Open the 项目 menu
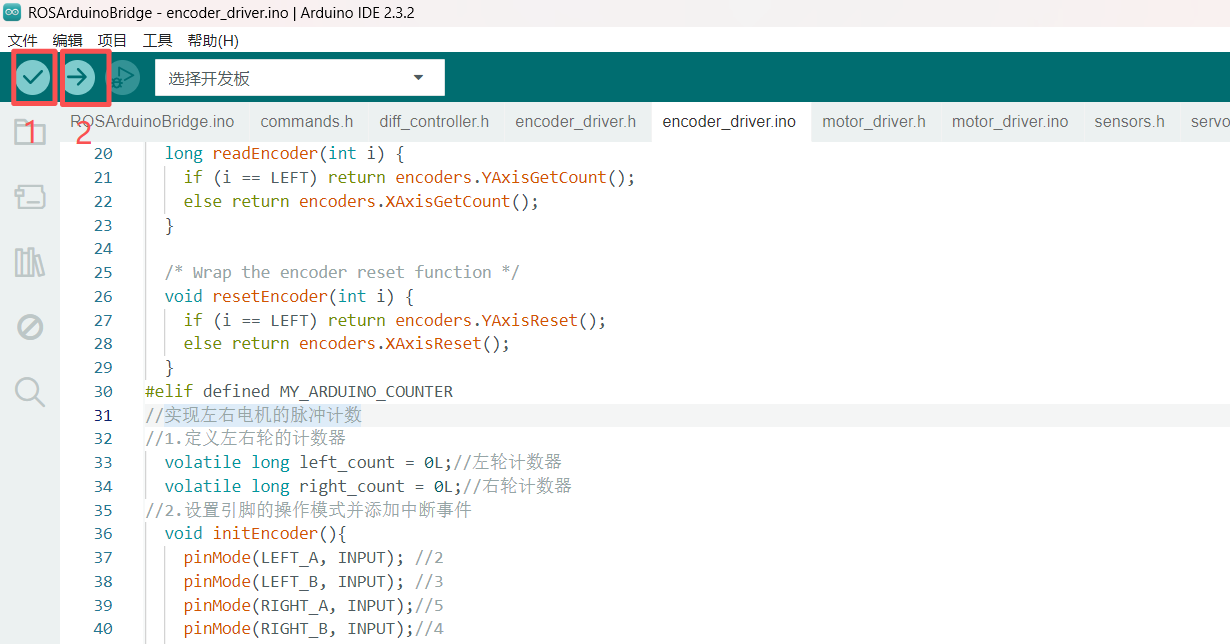 112,41
